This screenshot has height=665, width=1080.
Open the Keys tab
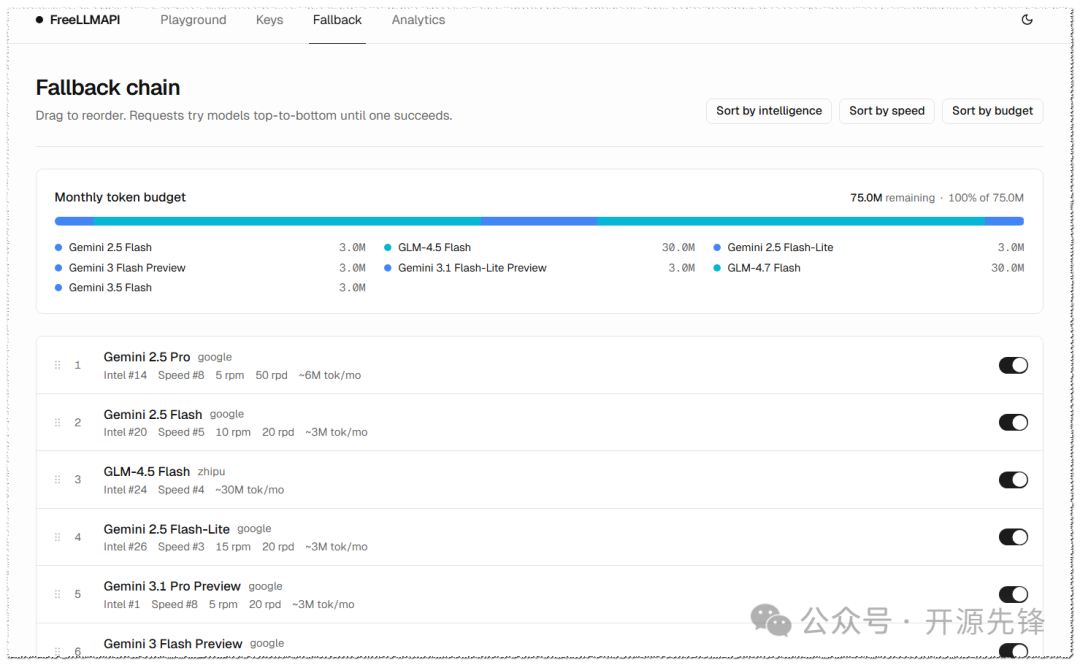[269, 20]
